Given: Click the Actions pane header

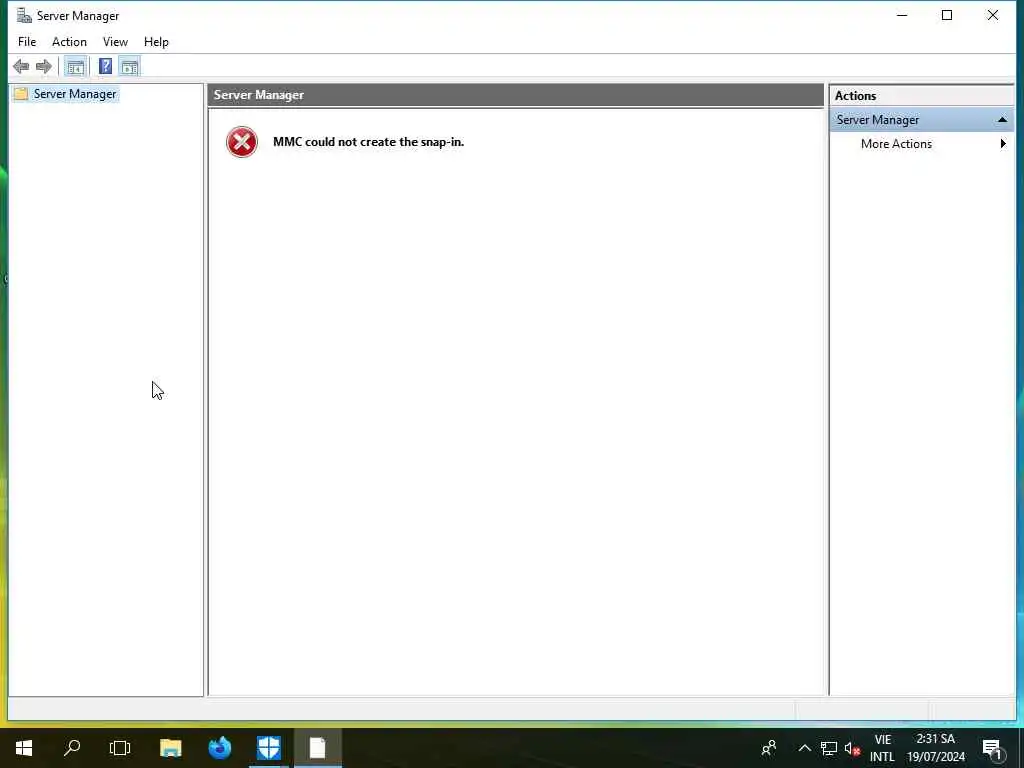Looking at the screenshot, I should 921,95.
